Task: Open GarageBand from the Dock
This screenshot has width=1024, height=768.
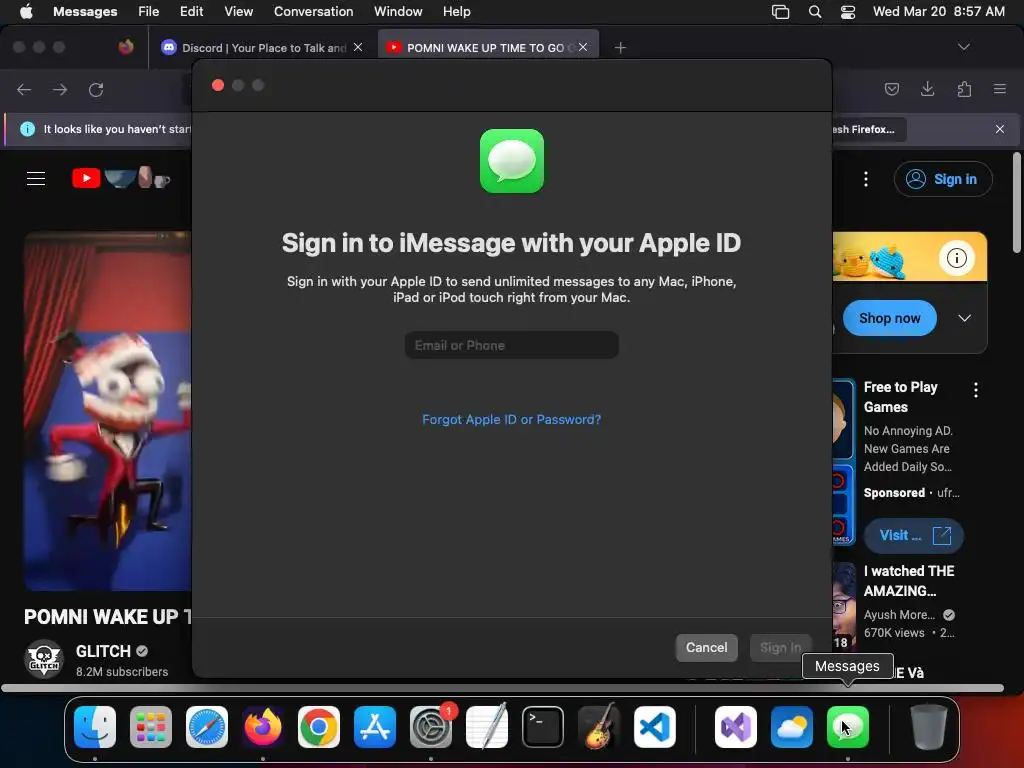Action: click(599, 727)
